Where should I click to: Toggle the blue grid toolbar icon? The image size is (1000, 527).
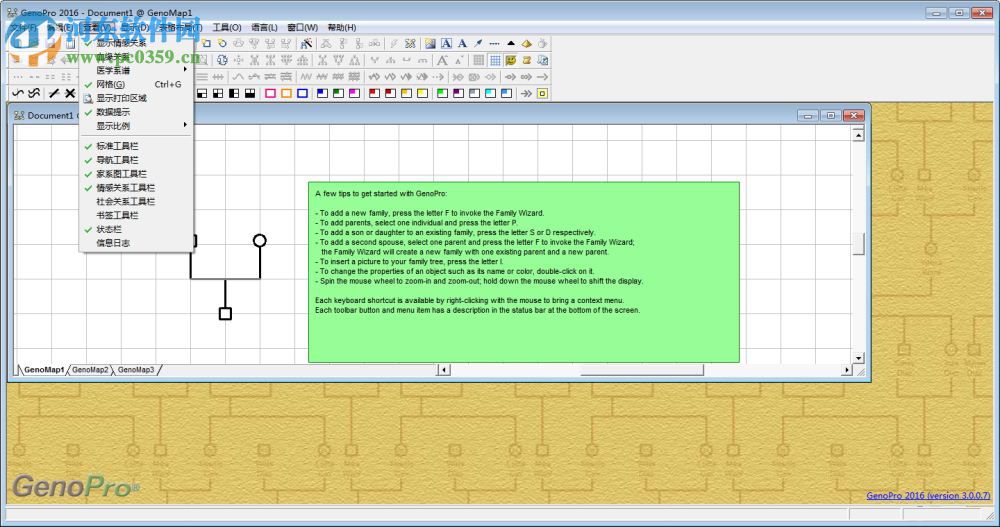point(495,60)
